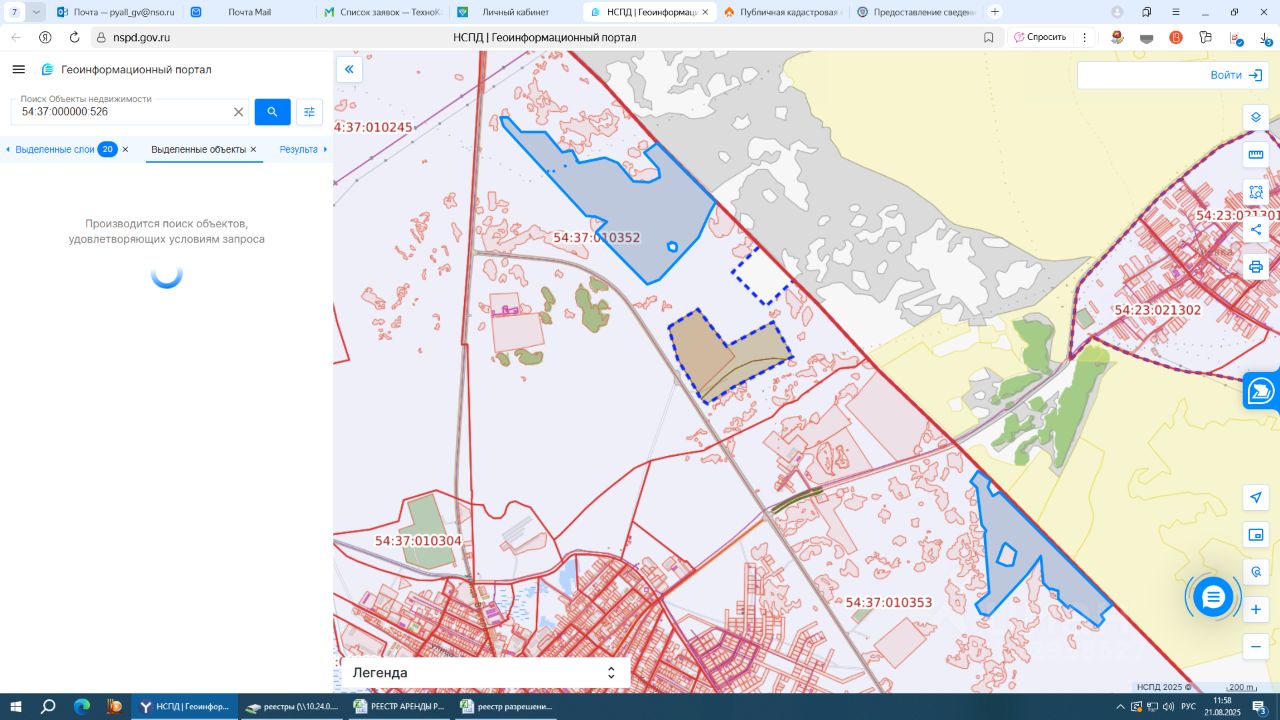Expand the Легенда panel
The image size is (1280, 720).
[485, 673]
